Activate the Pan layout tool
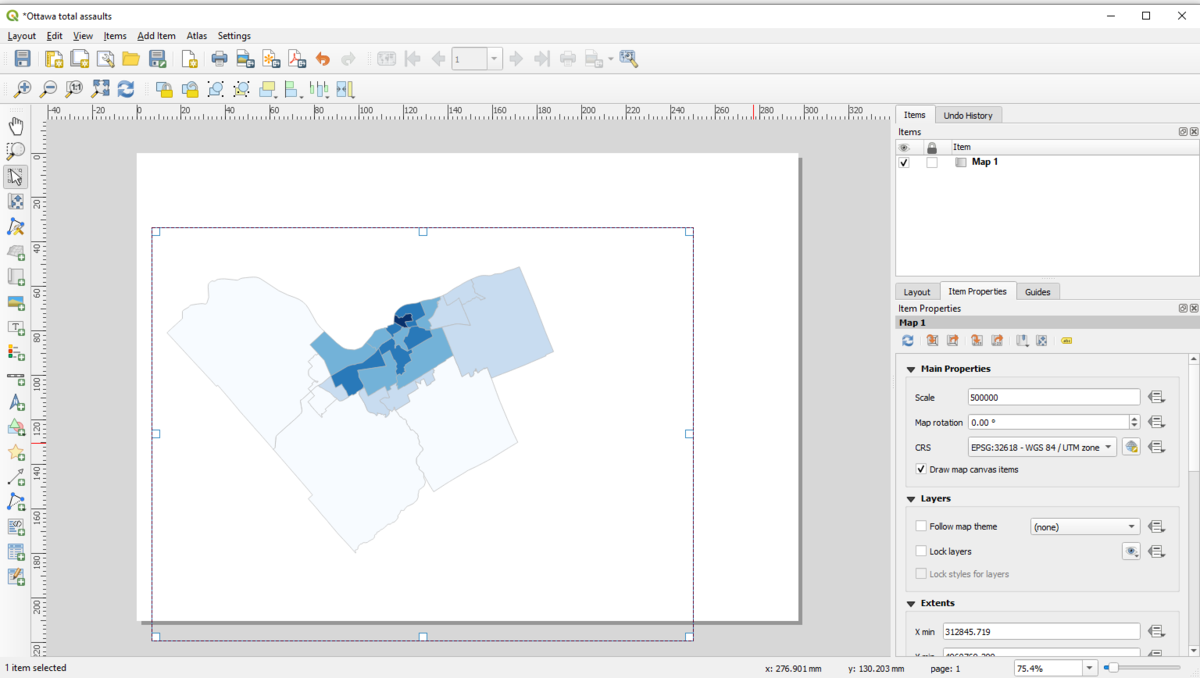 pyautogui.click(x=15, y=125)
